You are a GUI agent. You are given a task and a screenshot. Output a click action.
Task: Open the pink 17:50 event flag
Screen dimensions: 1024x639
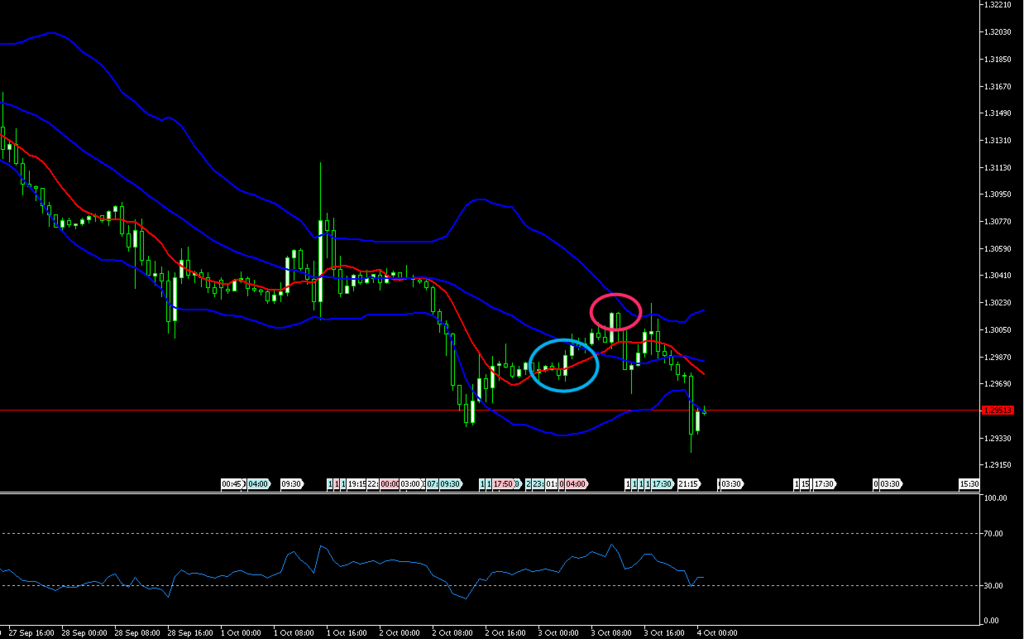point(504,484)
